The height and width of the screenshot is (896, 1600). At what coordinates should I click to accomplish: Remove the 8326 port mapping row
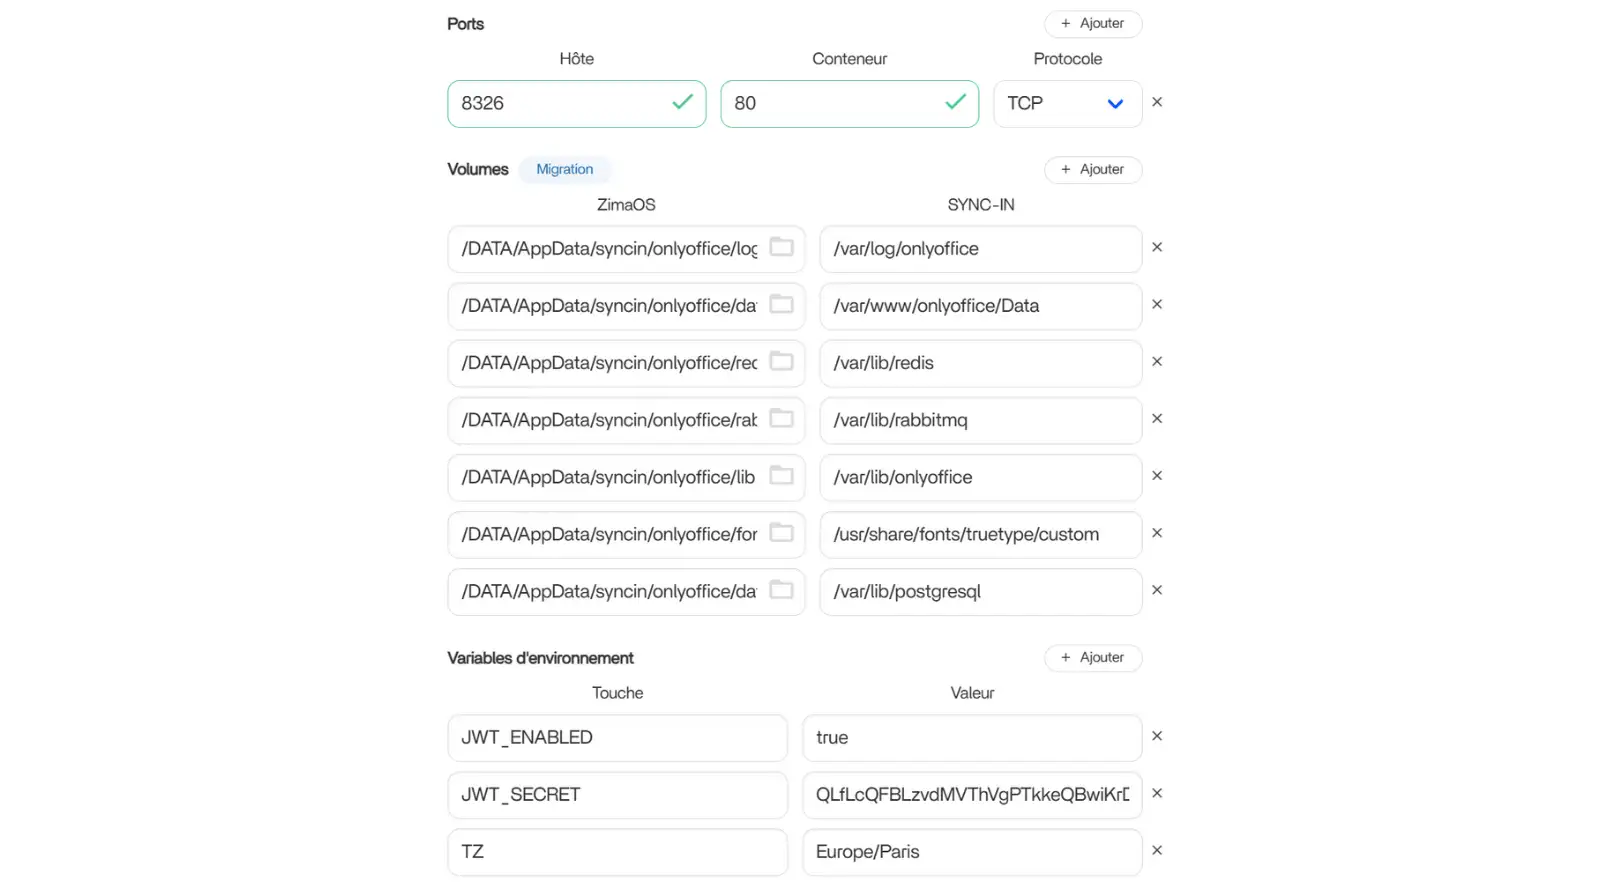(x=1157, y=102)
